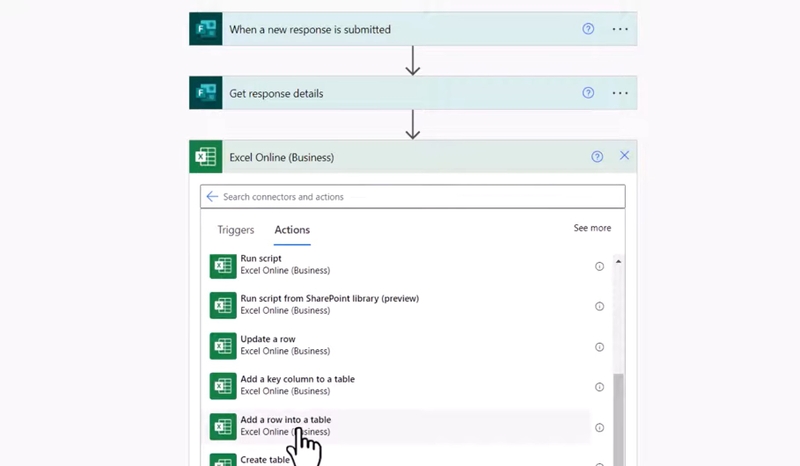Click the back arrow in the search box

tap(212, 197)
